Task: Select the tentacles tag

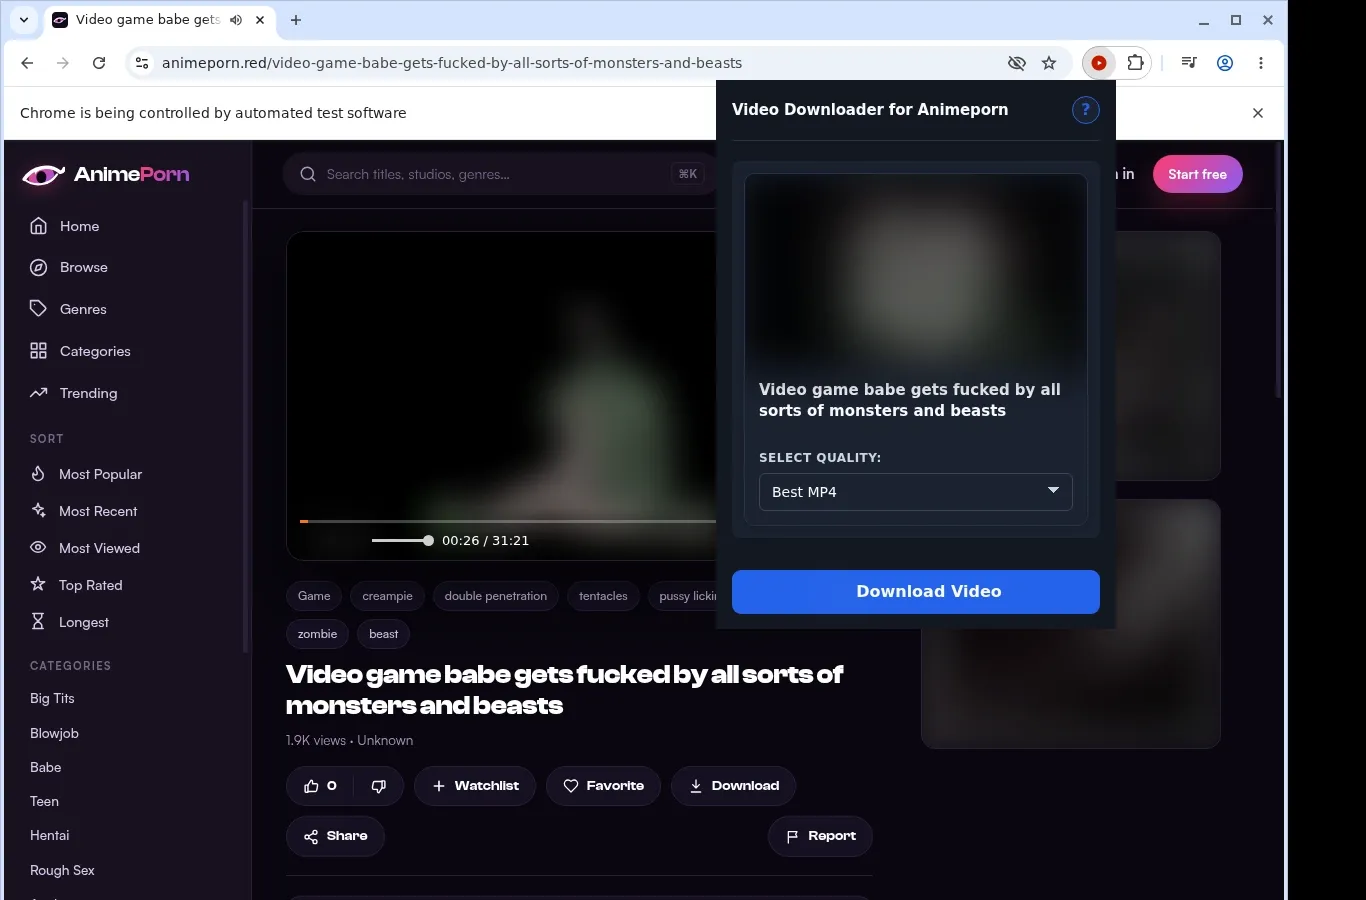Action: tap(603, 596)
